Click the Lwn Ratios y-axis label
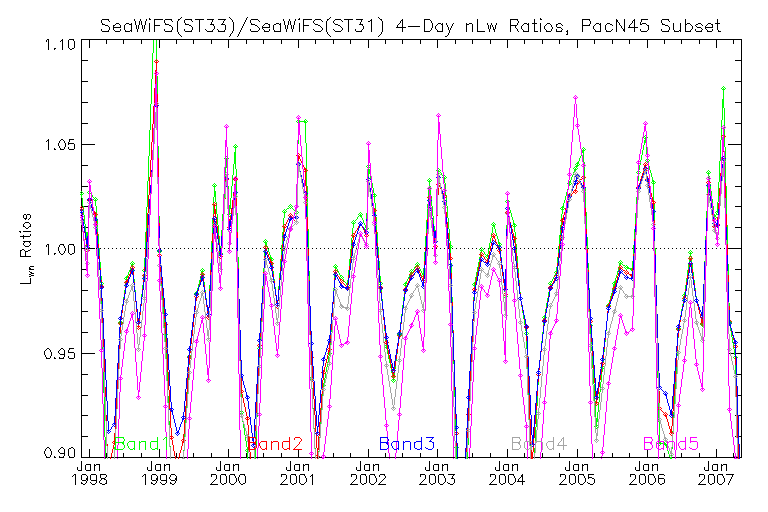This screenshot has width=768, height=512. tap(26, 249)
